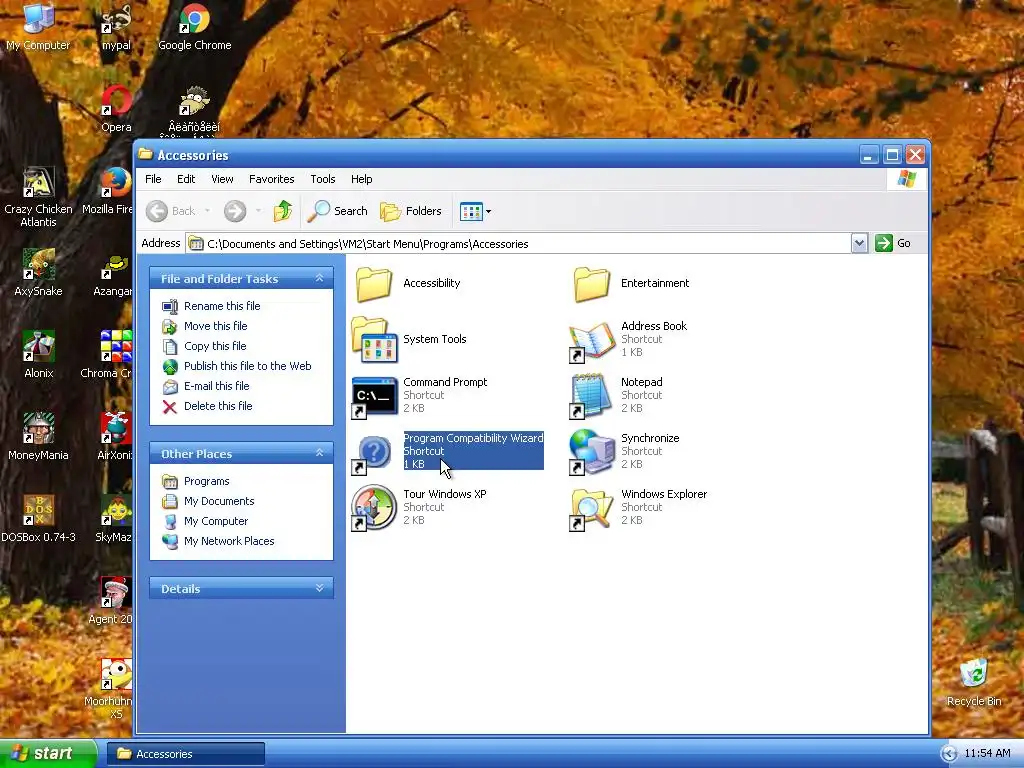Image resolution: width=1024 pixels, height=768 pixels.
Task: Select the Google Chrome desktop icon
Action: 195,27
